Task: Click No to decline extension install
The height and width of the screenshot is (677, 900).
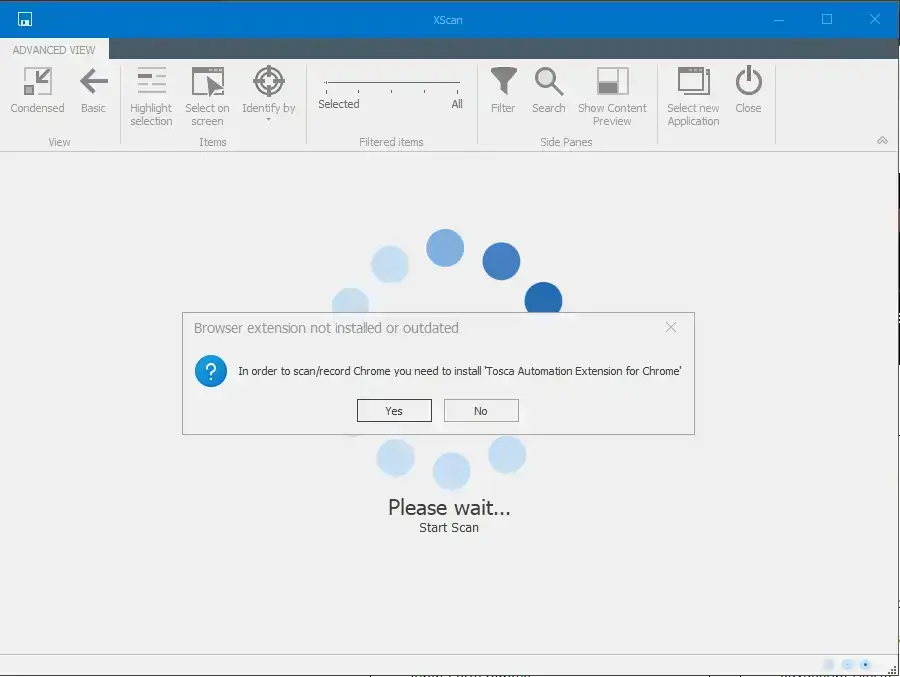Action: click(481, 411)
